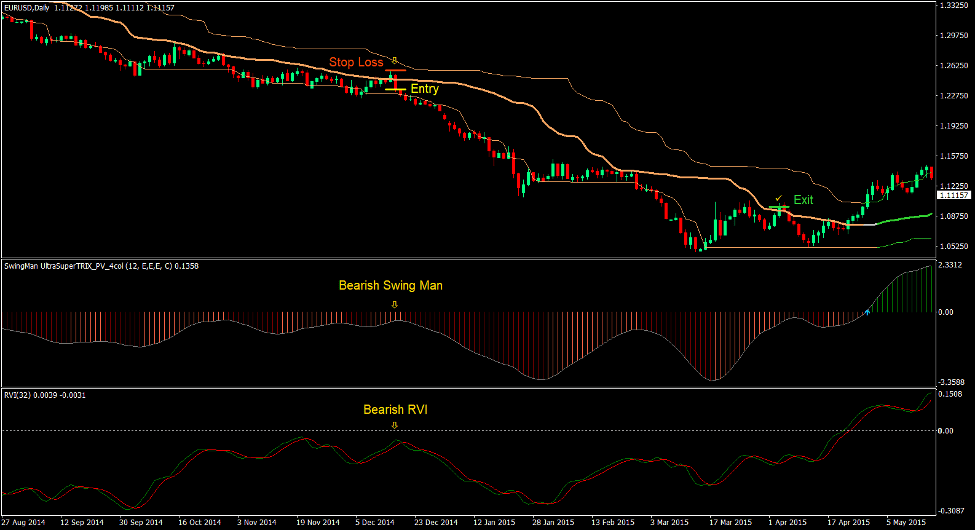Click the 1.26250 price axis level

(954, 65)
